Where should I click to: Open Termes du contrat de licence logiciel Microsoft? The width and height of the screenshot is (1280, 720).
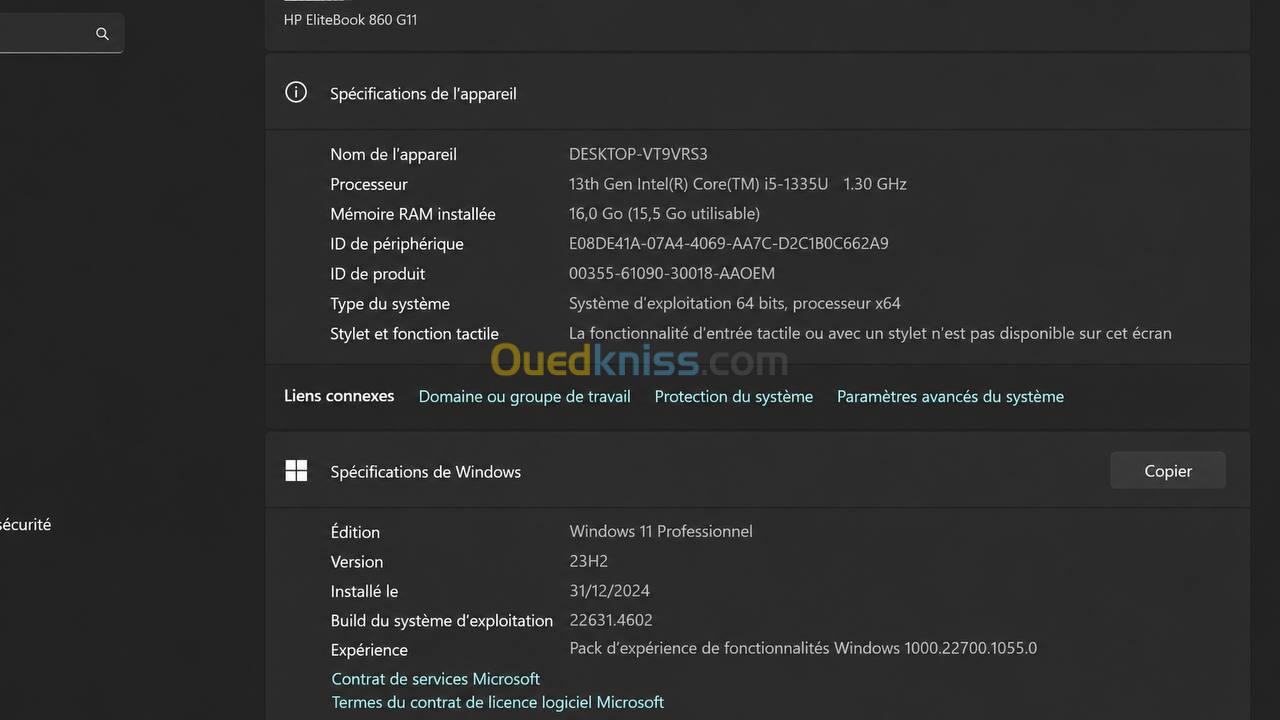498,703
